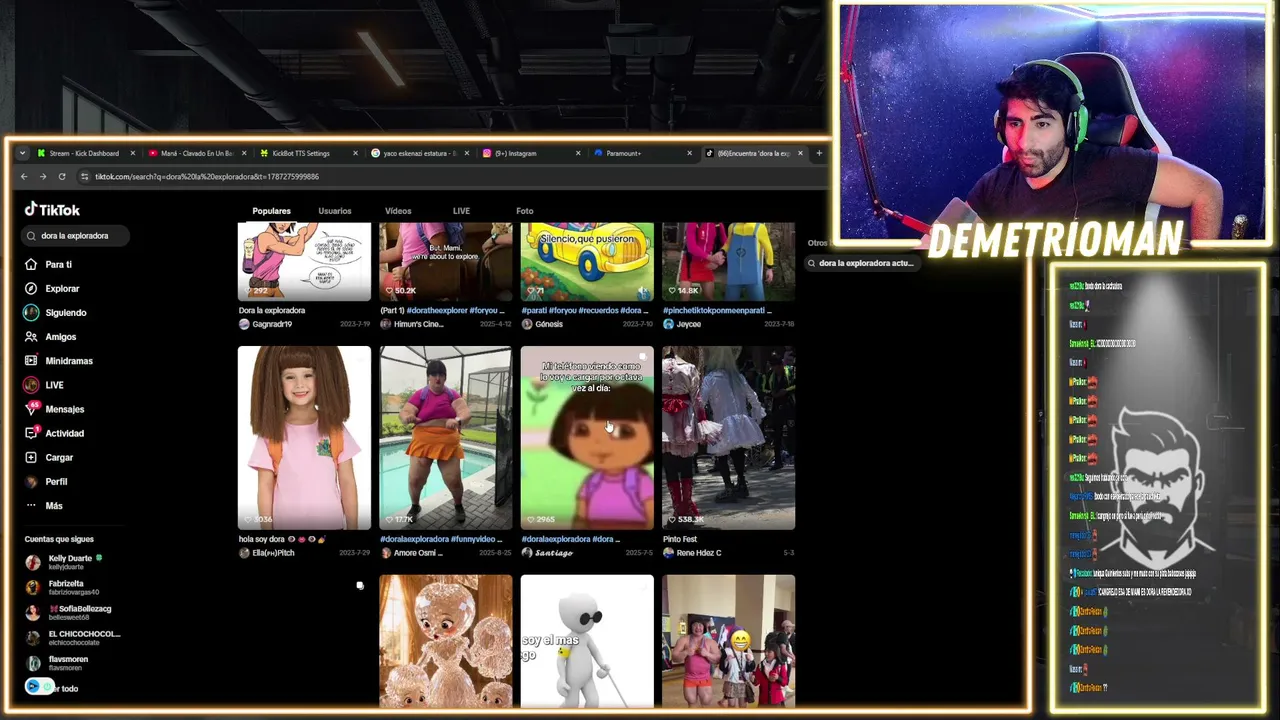Close the TikTok 'Encuentra dora la exp' tab
The height and width of the screenshot is (720, 1280).
800,153
